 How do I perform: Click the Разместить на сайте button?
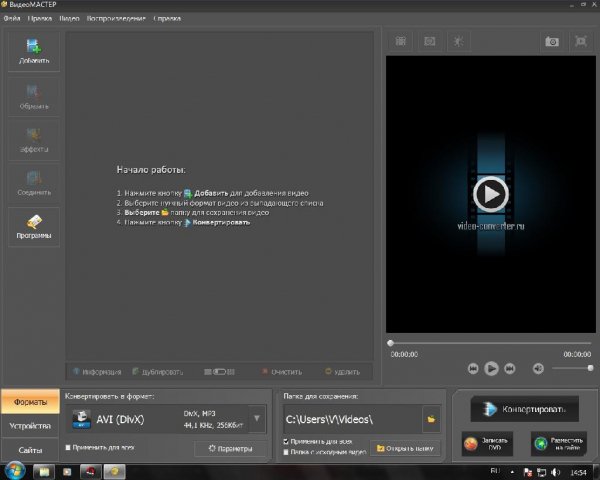point(559,444)
